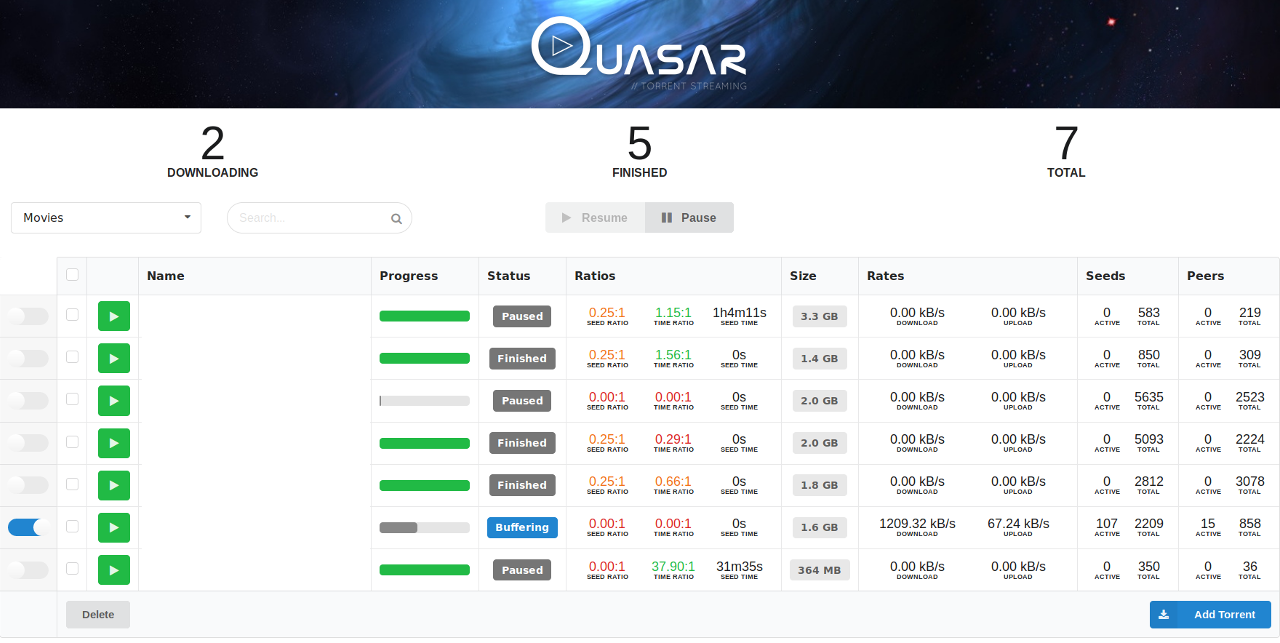
Task: Select checkbox of the paused 2.0 GB torrent
Action: click(x=72, y=399)
